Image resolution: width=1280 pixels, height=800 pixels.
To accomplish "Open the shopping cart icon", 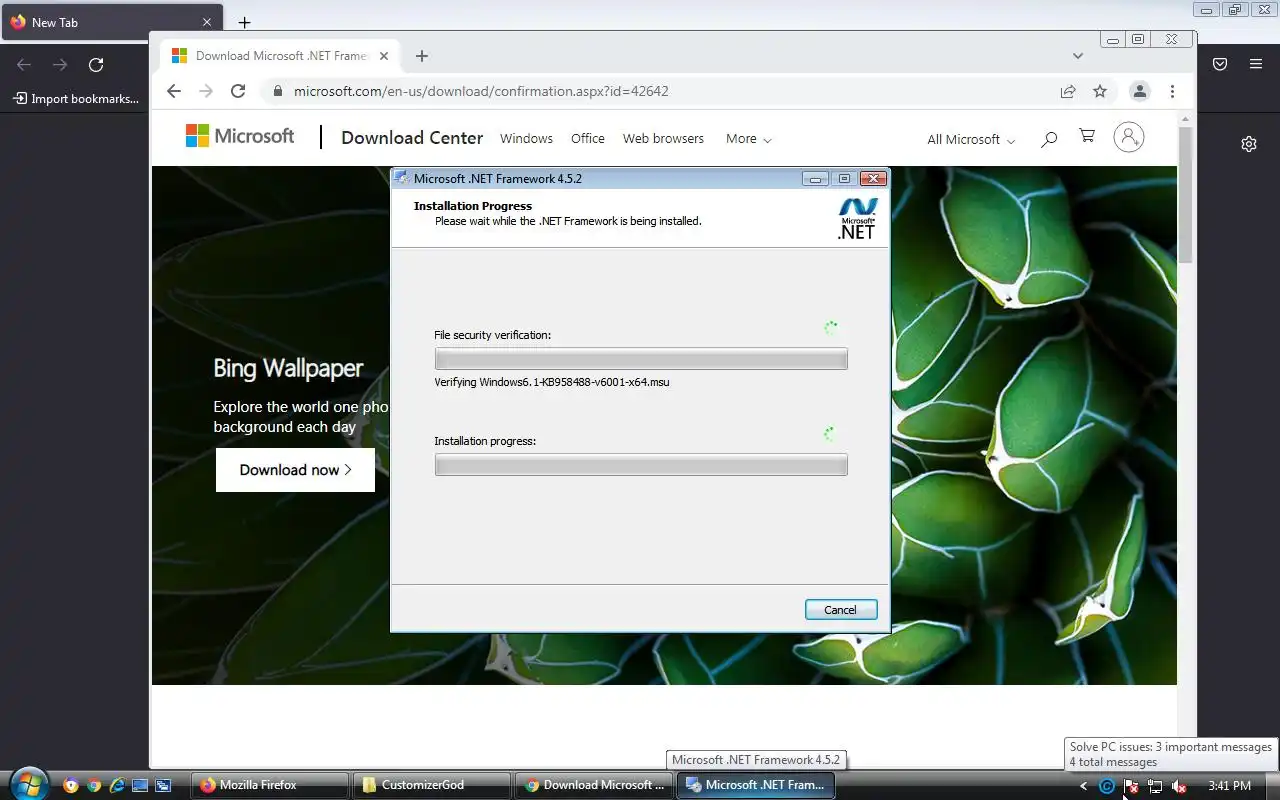I will (1087, 136).
